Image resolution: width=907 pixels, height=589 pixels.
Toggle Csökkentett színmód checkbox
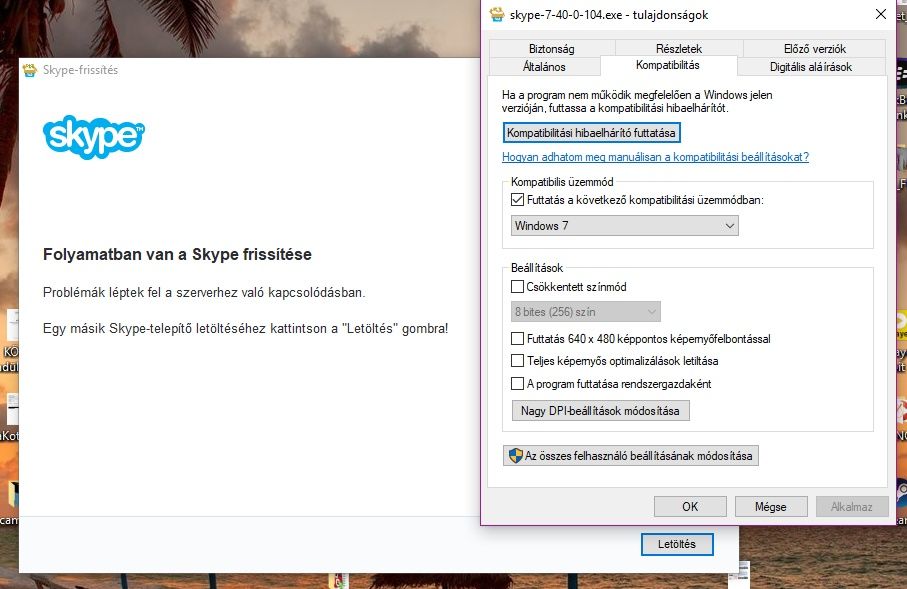point(518,286)
